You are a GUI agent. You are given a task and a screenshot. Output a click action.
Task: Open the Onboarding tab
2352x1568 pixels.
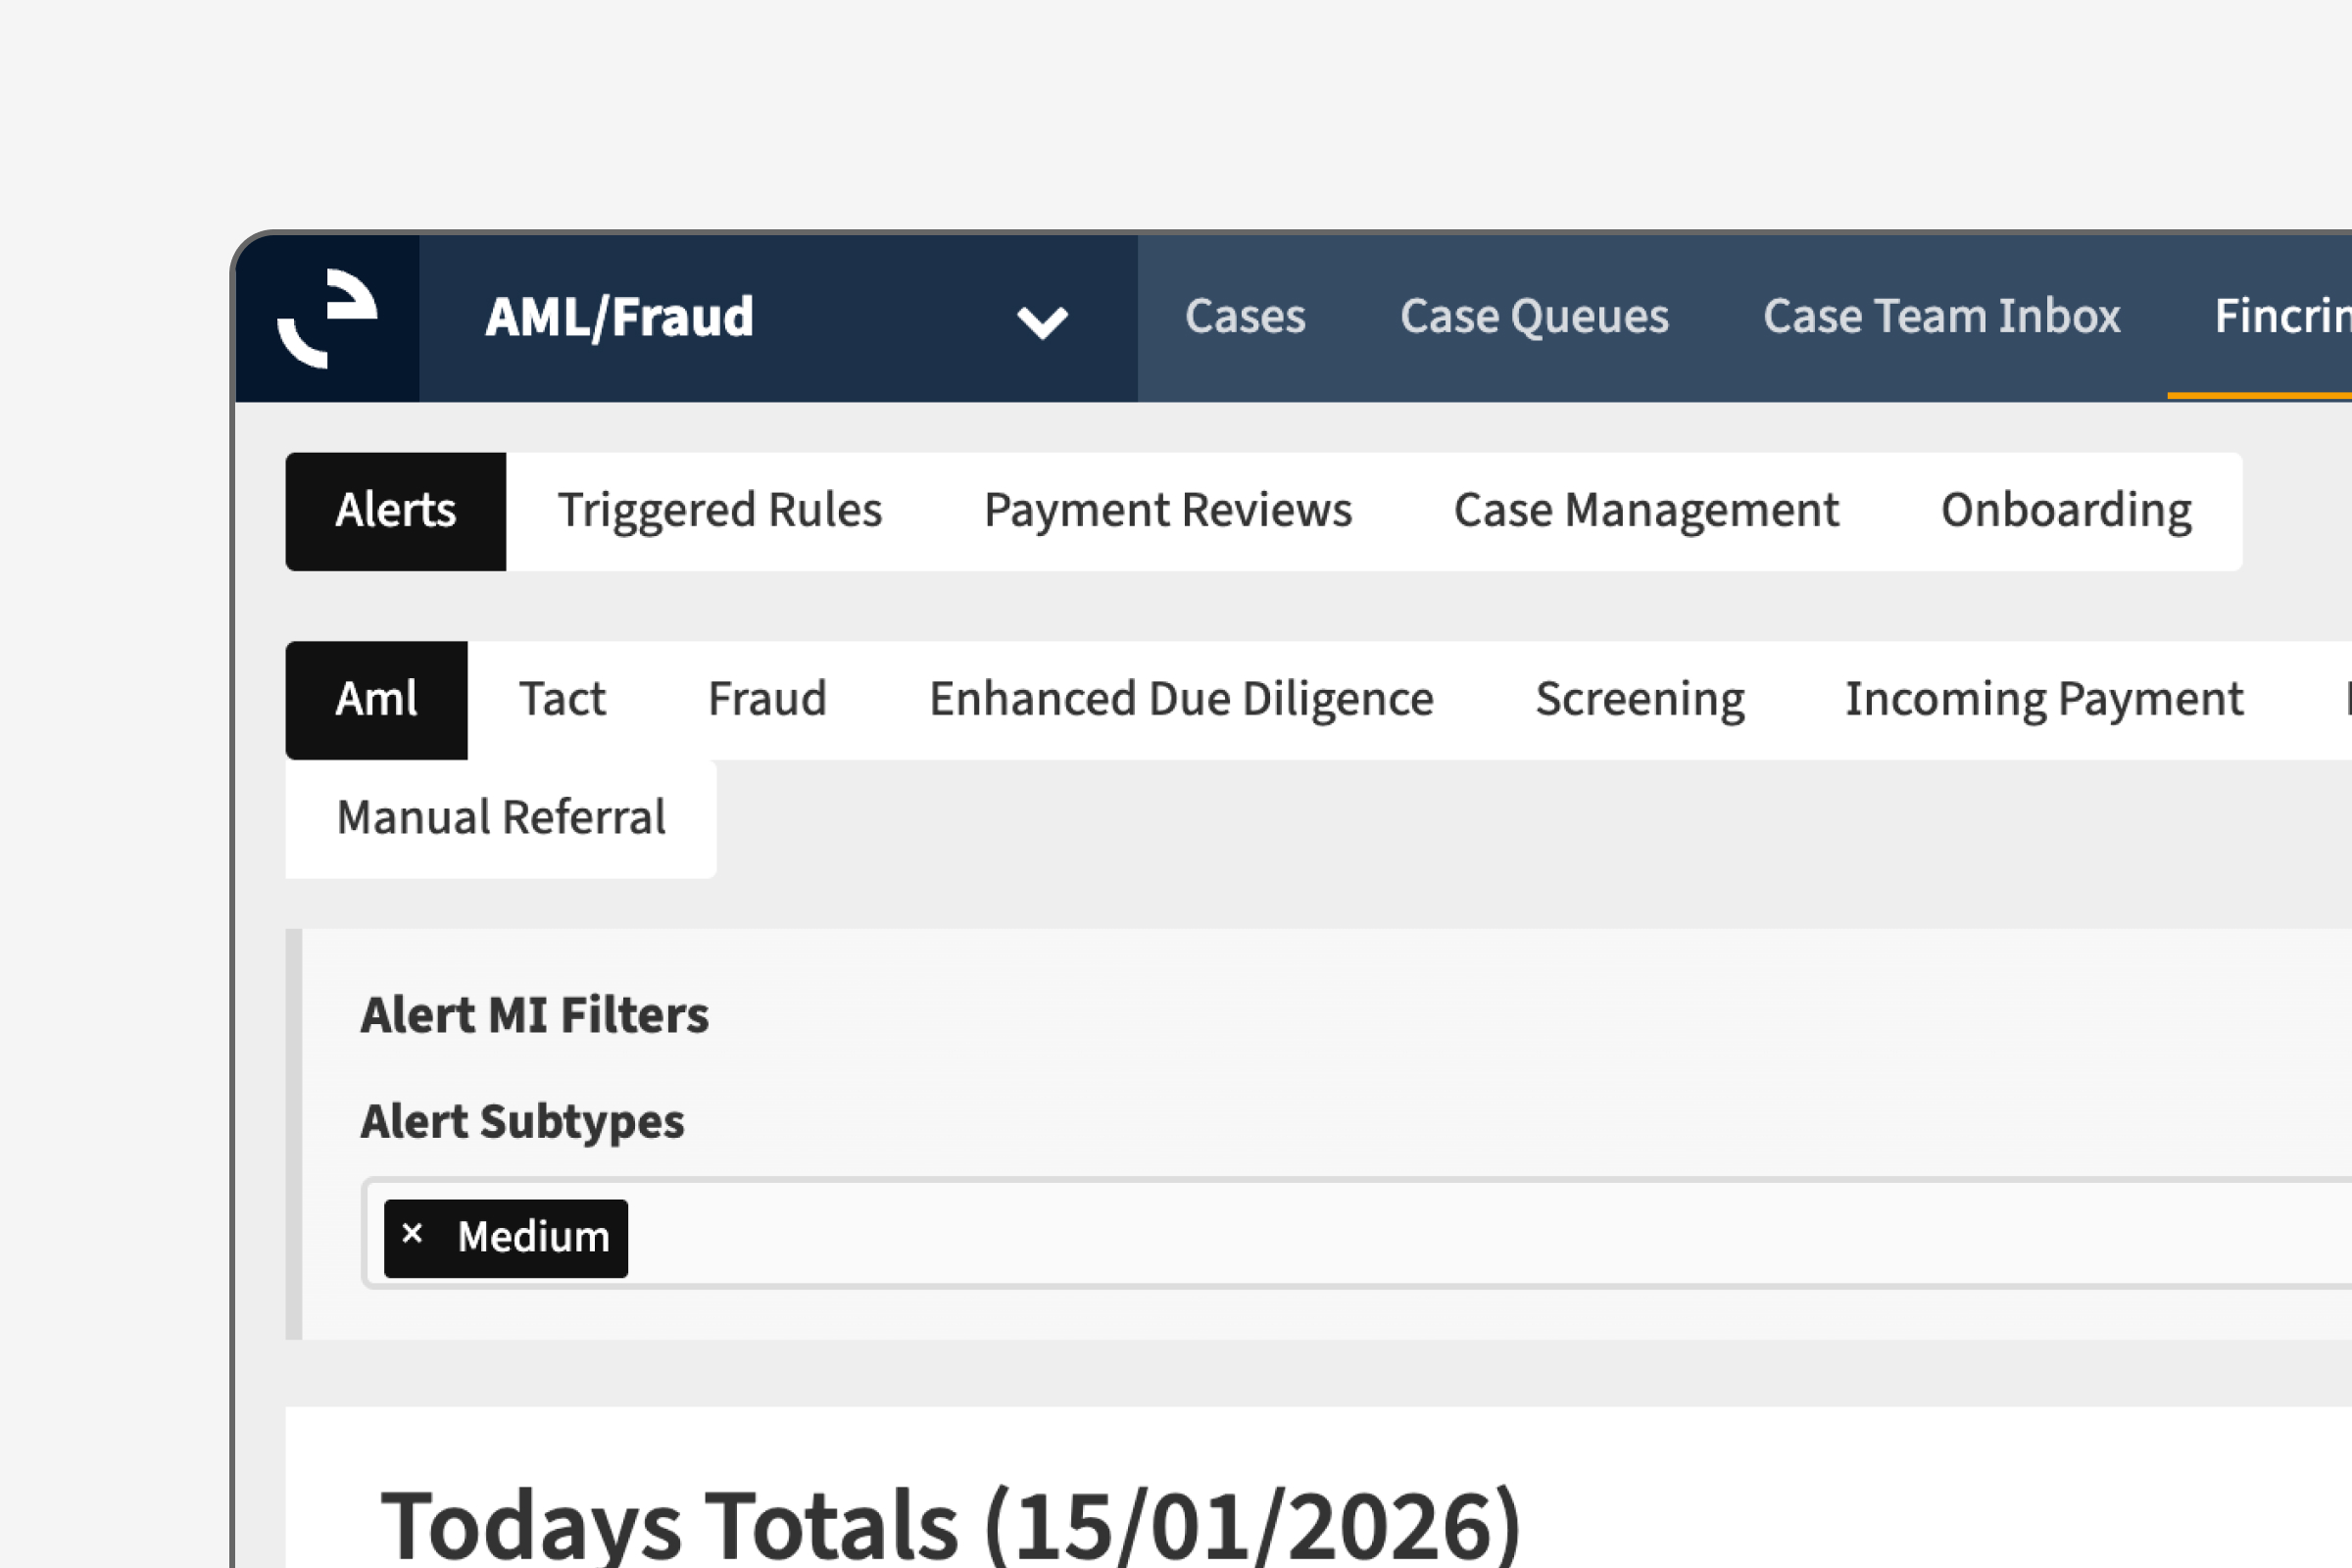[2065, 511]
